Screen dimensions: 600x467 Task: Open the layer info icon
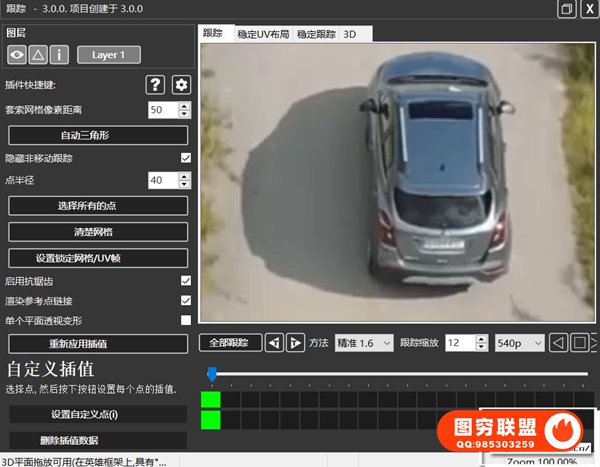pos(59,55)
